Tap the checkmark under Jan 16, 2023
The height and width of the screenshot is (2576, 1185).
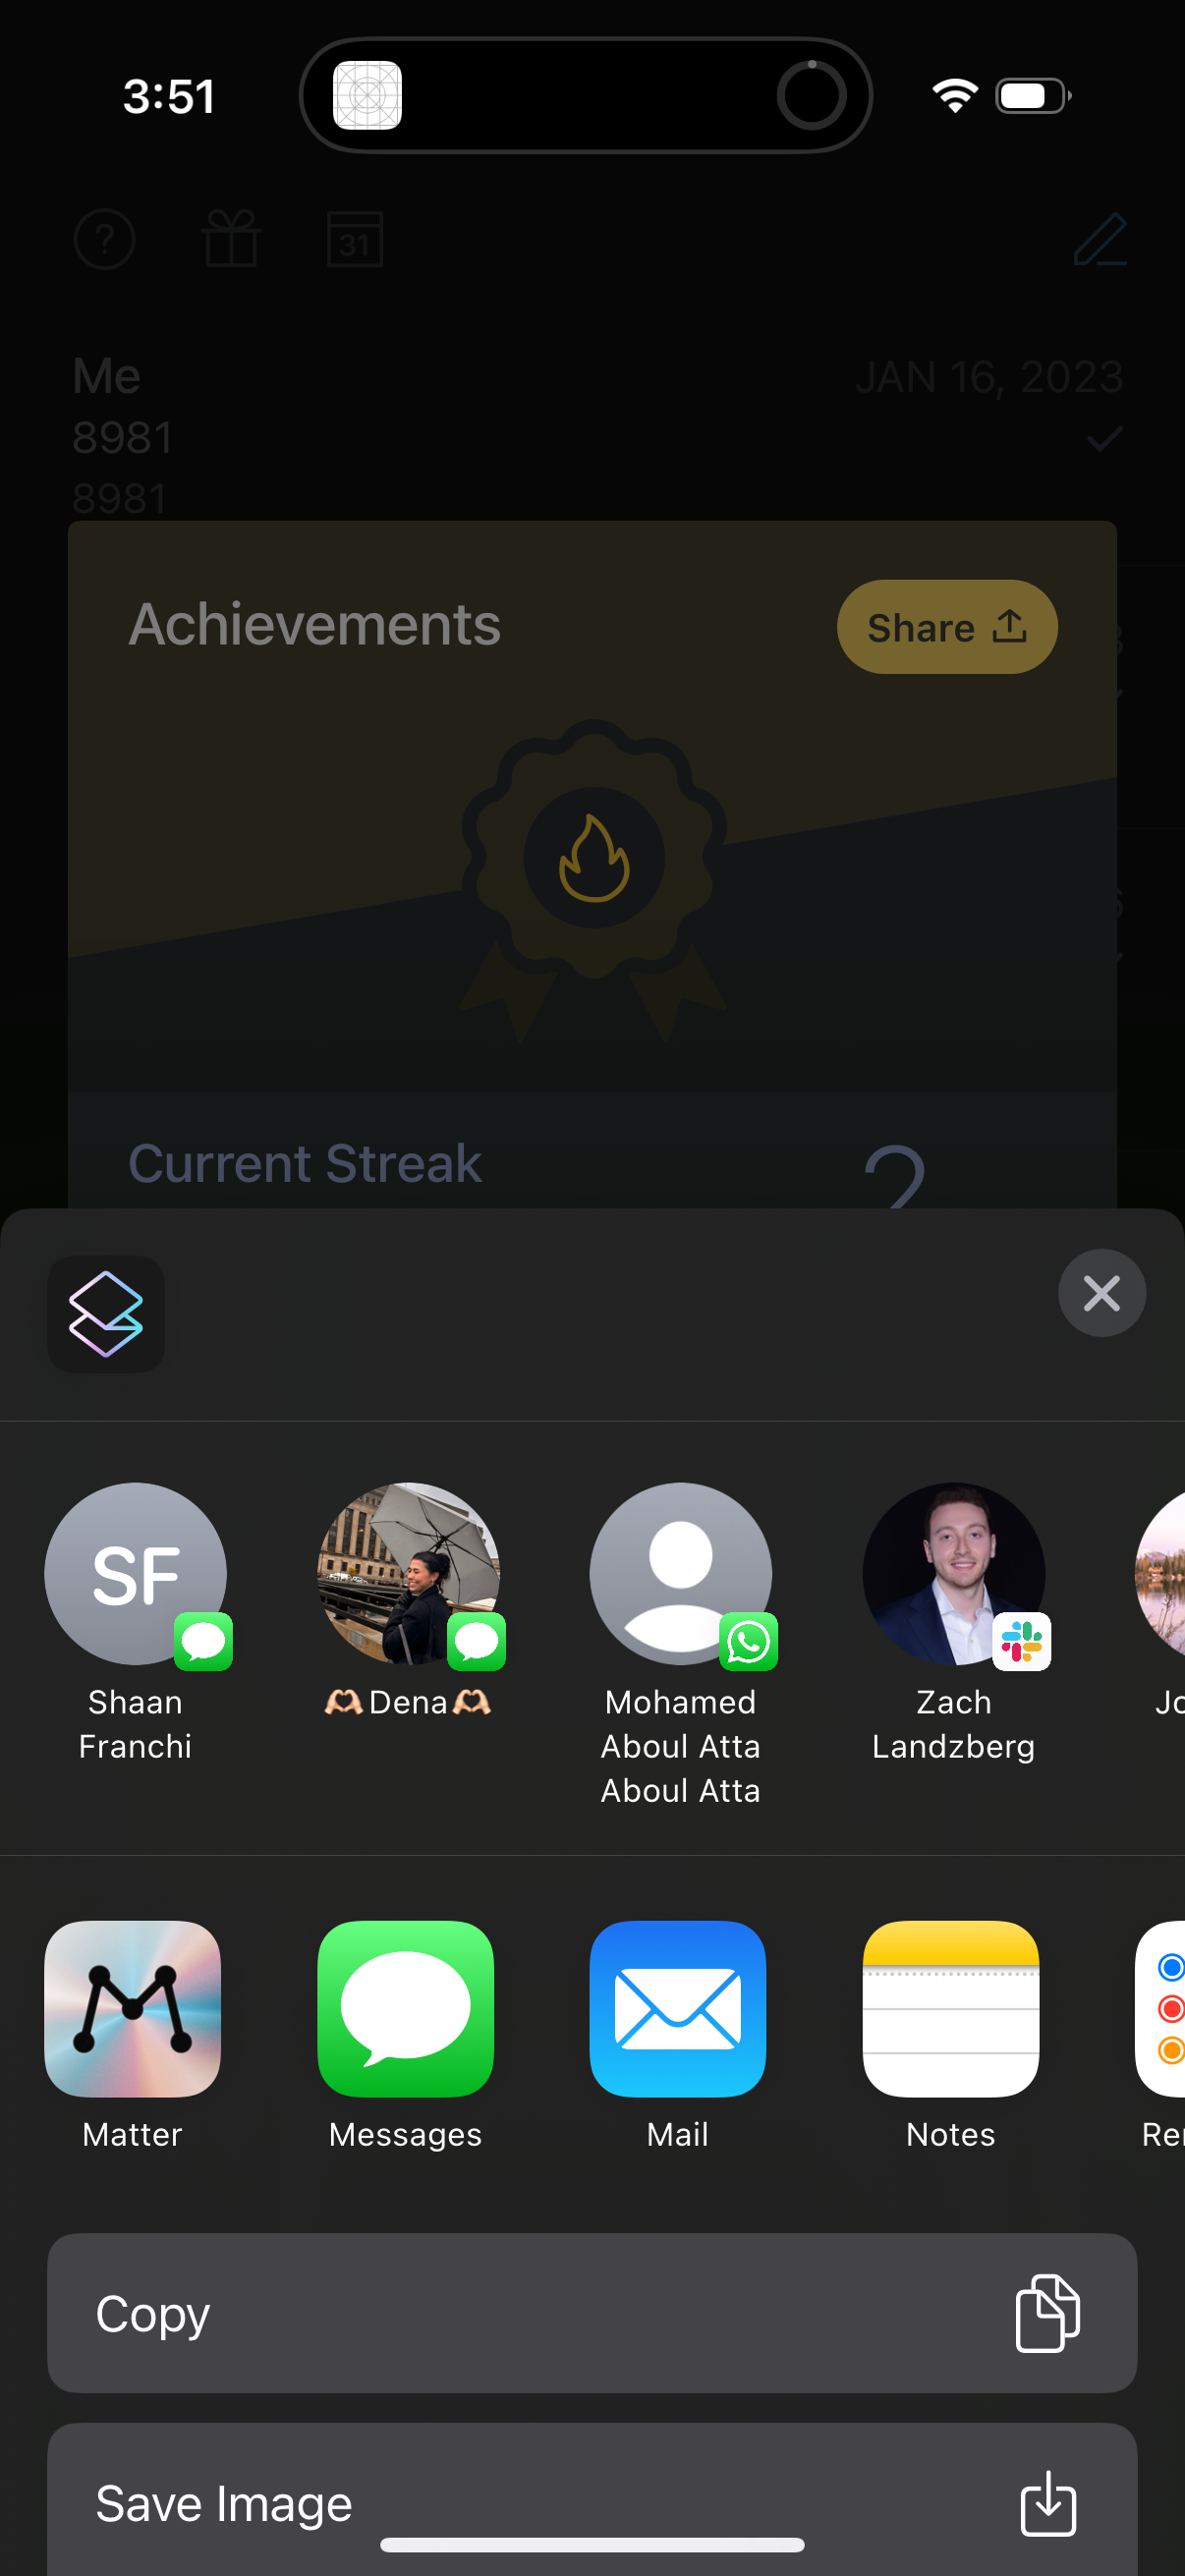click(1104, 439)
